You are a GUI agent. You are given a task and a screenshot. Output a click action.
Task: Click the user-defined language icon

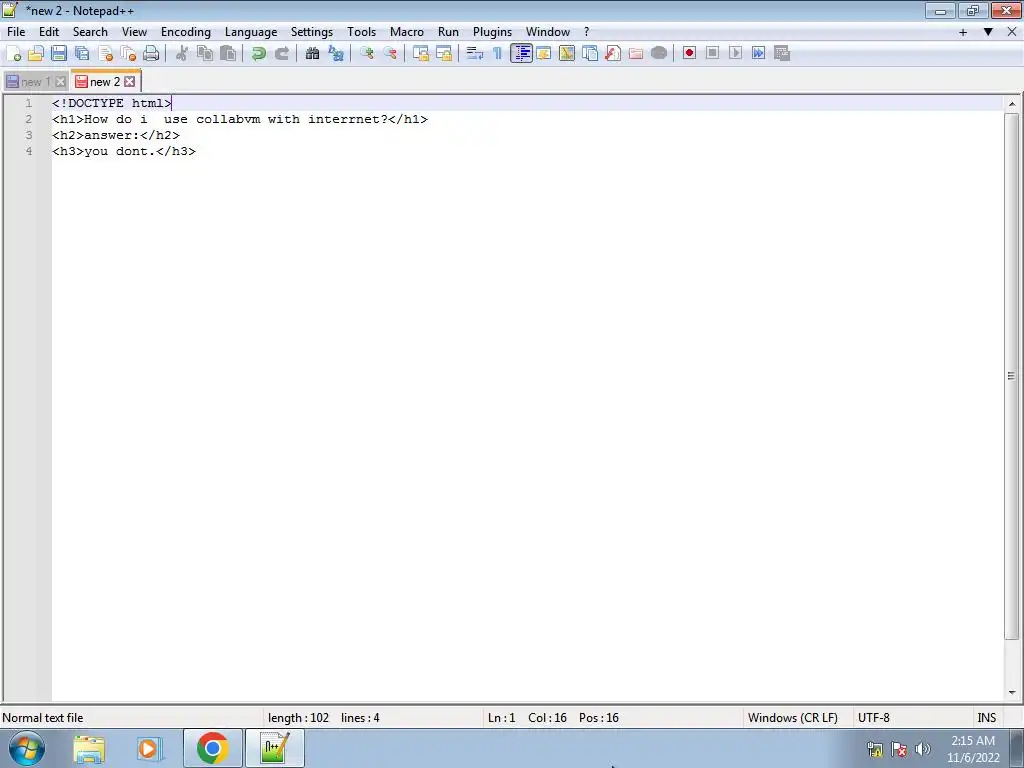pyautogui.click(x=544, y=54)
